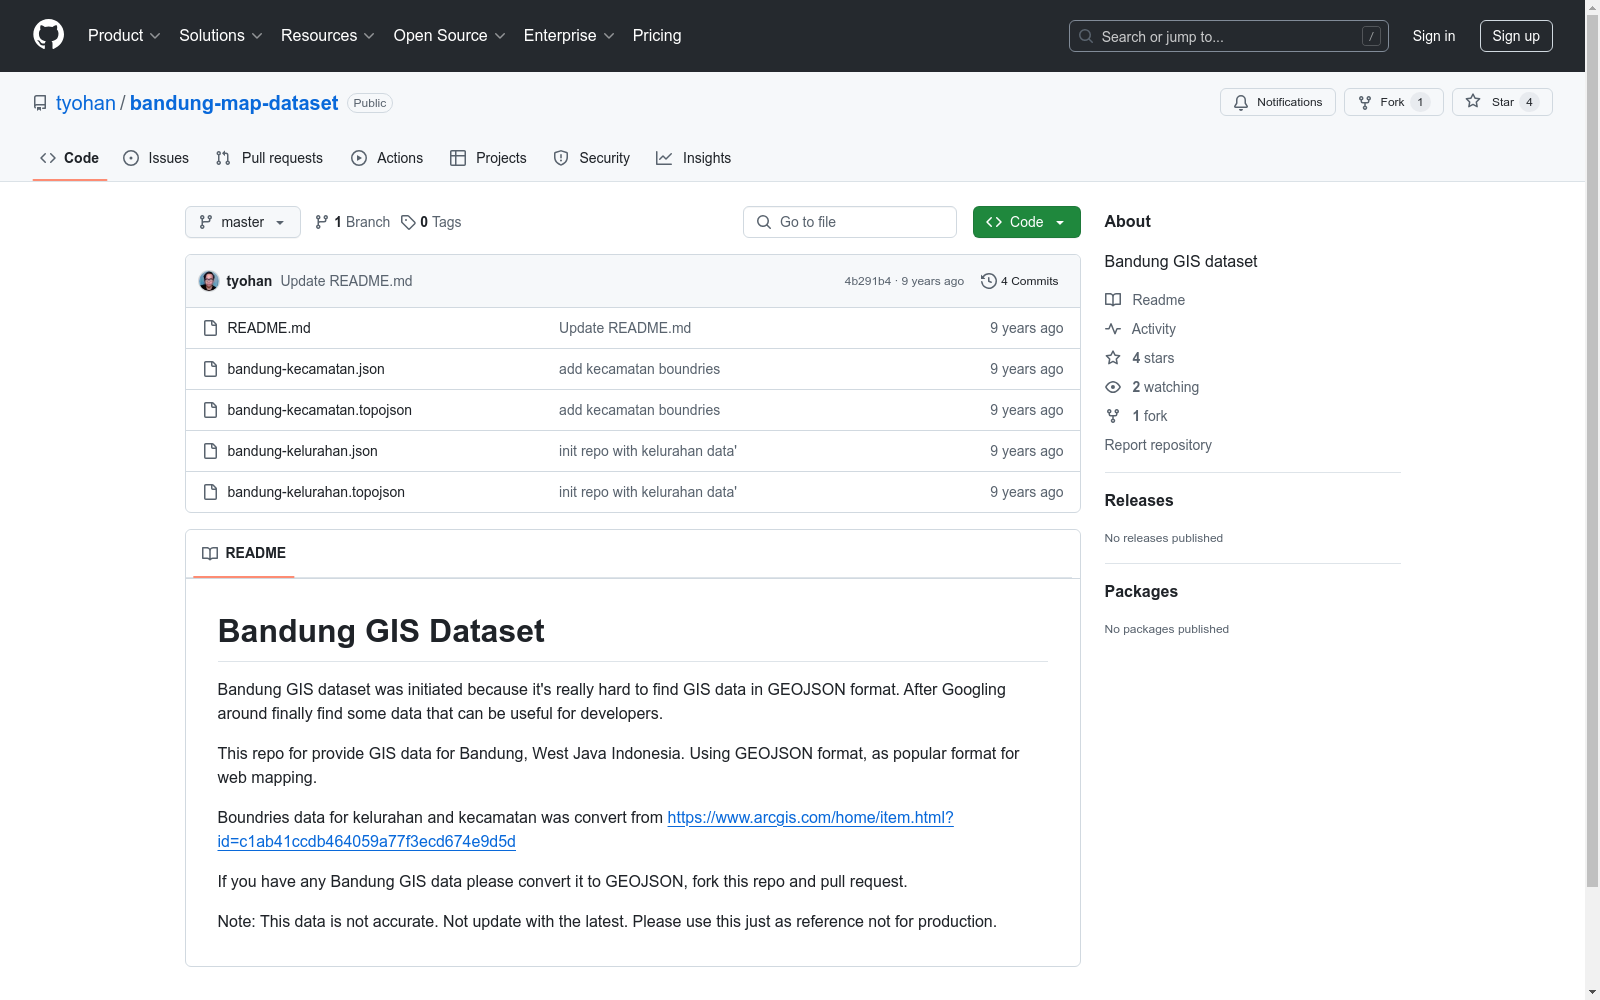Open the master branch selector dropdown
The image size is (1600, 1000).
243,222
